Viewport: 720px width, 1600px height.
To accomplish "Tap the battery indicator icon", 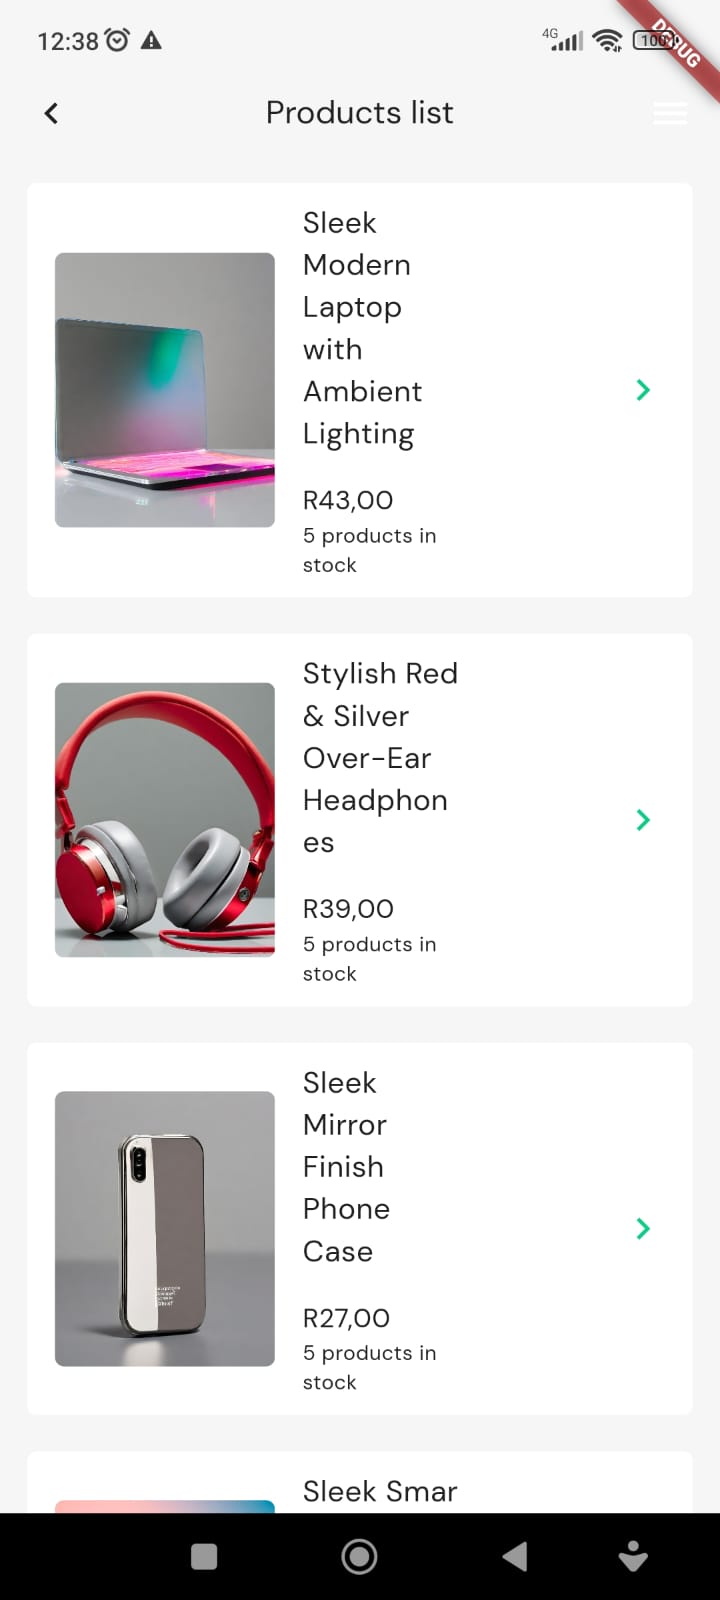I will tap(655, 40).
